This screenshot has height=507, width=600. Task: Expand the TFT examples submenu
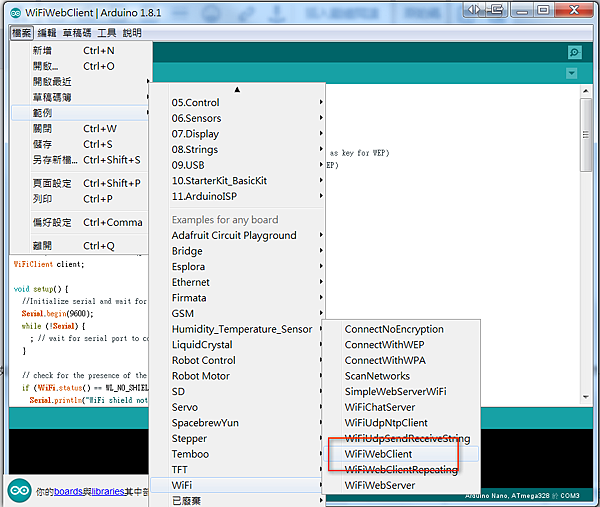click(x=237, y=470)
